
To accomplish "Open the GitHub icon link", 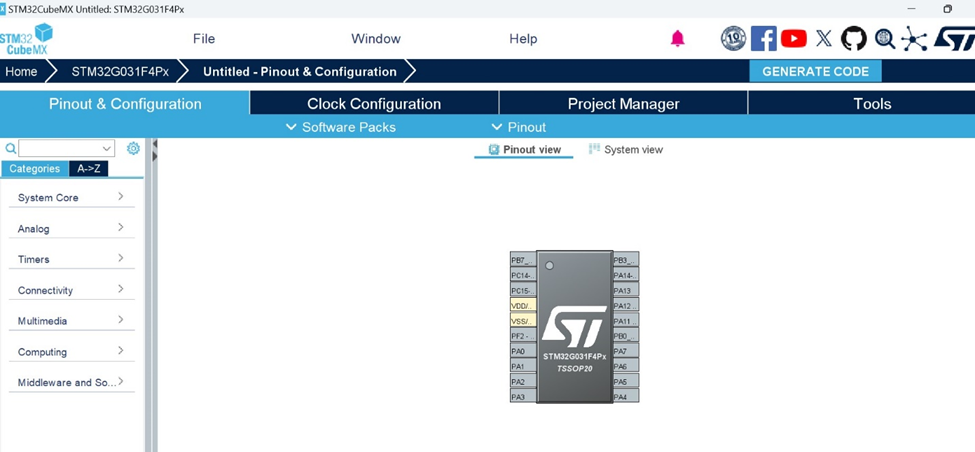I will (x=854, y=39).
